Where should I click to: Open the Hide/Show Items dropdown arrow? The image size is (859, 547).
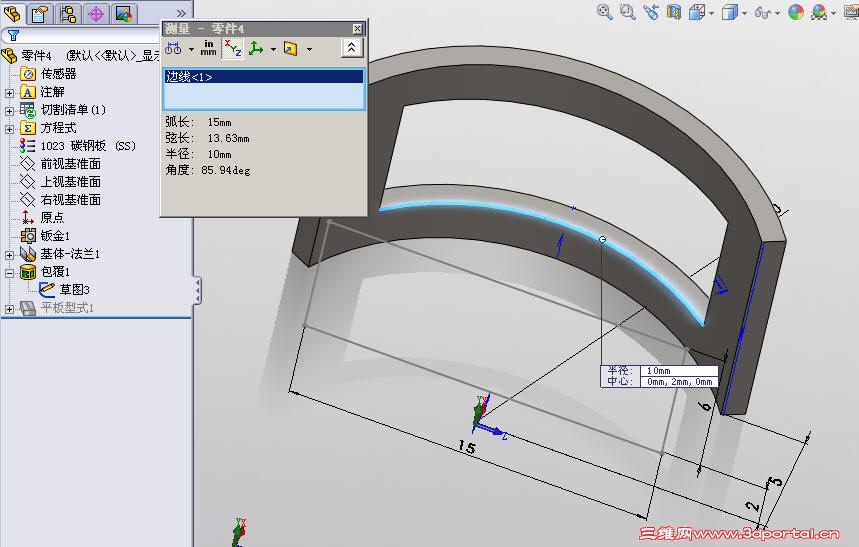point(777,13)
